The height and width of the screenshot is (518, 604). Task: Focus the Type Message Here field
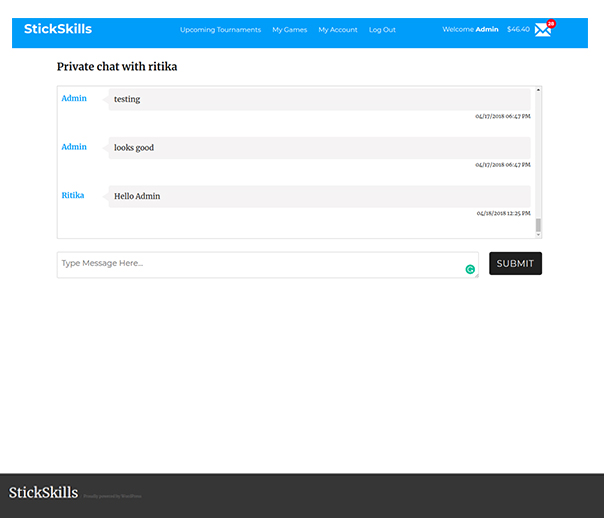click(260, 264)
